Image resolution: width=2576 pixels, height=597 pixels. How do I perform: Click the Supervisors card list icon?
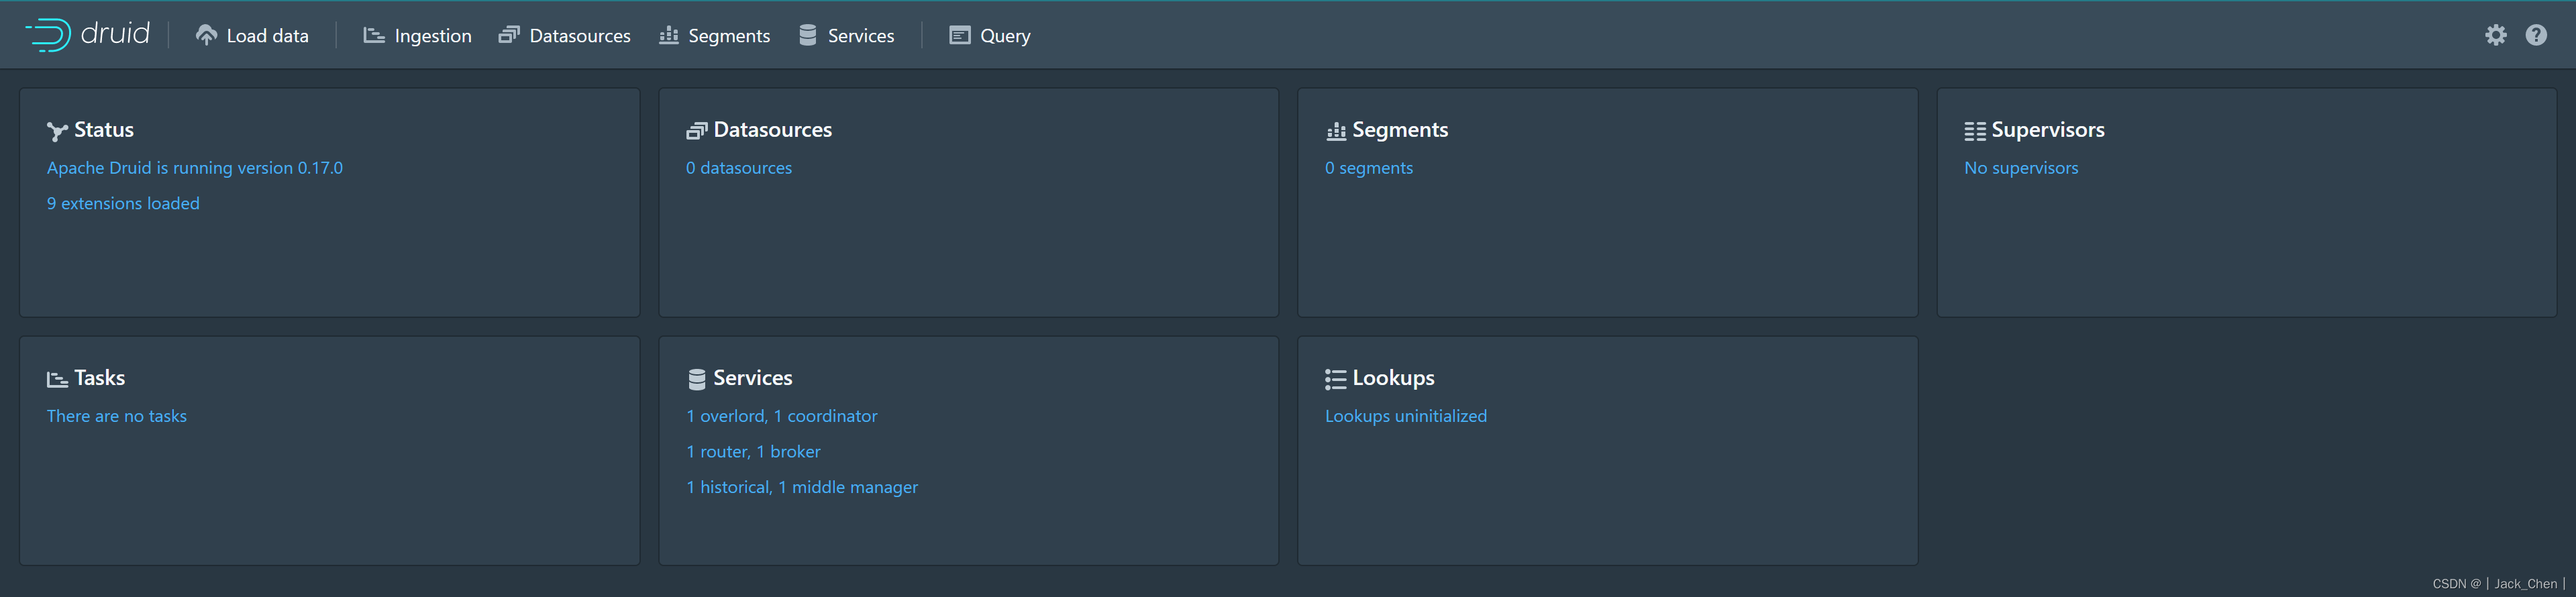coord(1975,131)
